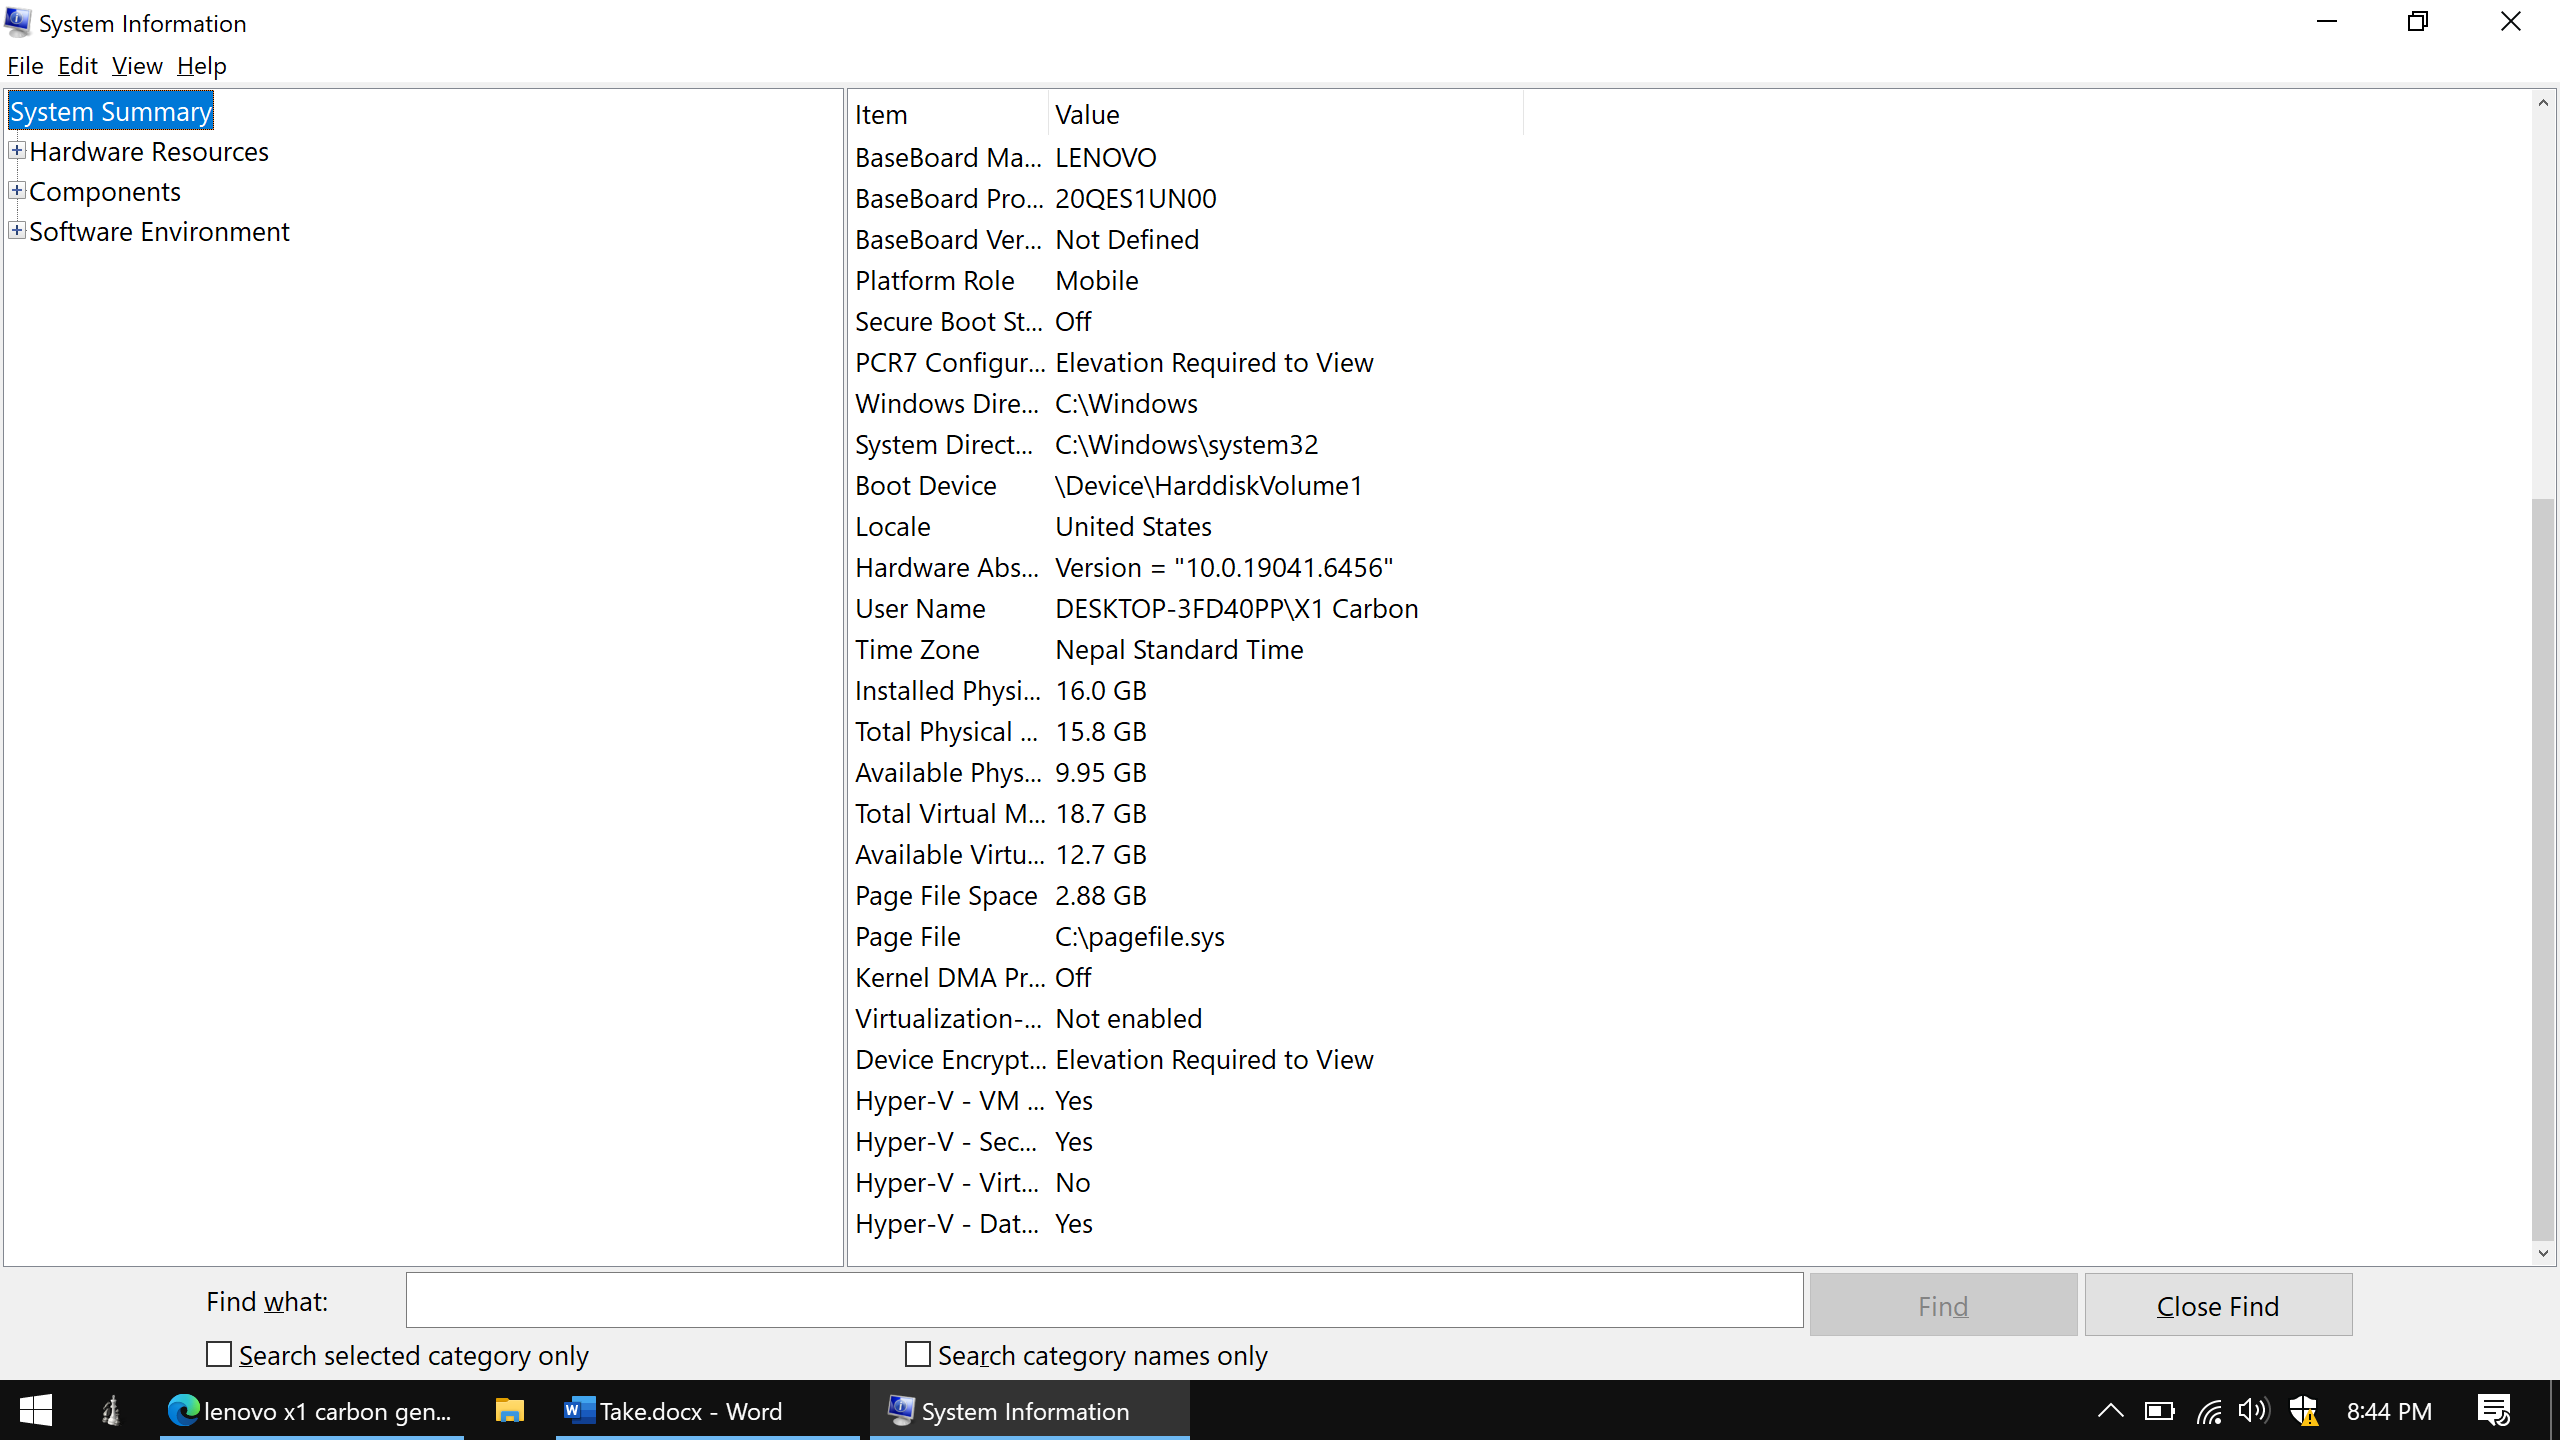Image resolution: width=2560 pixels, height=1440 pixels.
Task: Show hidden system tray icons
Action: [x=2110, y=1411]
